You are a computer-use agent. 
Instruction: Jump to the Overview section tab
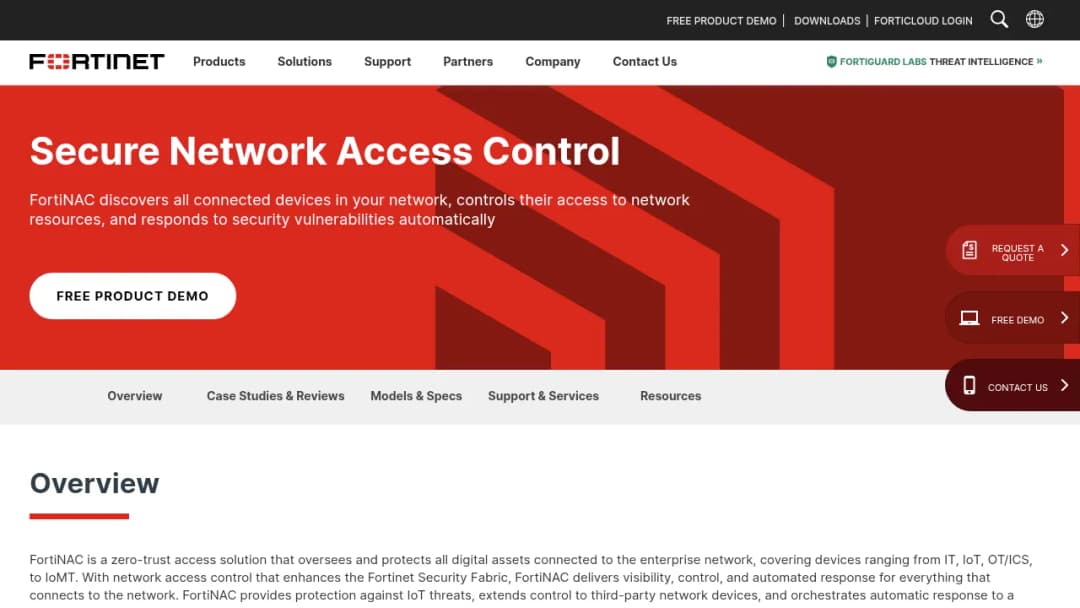134,396
